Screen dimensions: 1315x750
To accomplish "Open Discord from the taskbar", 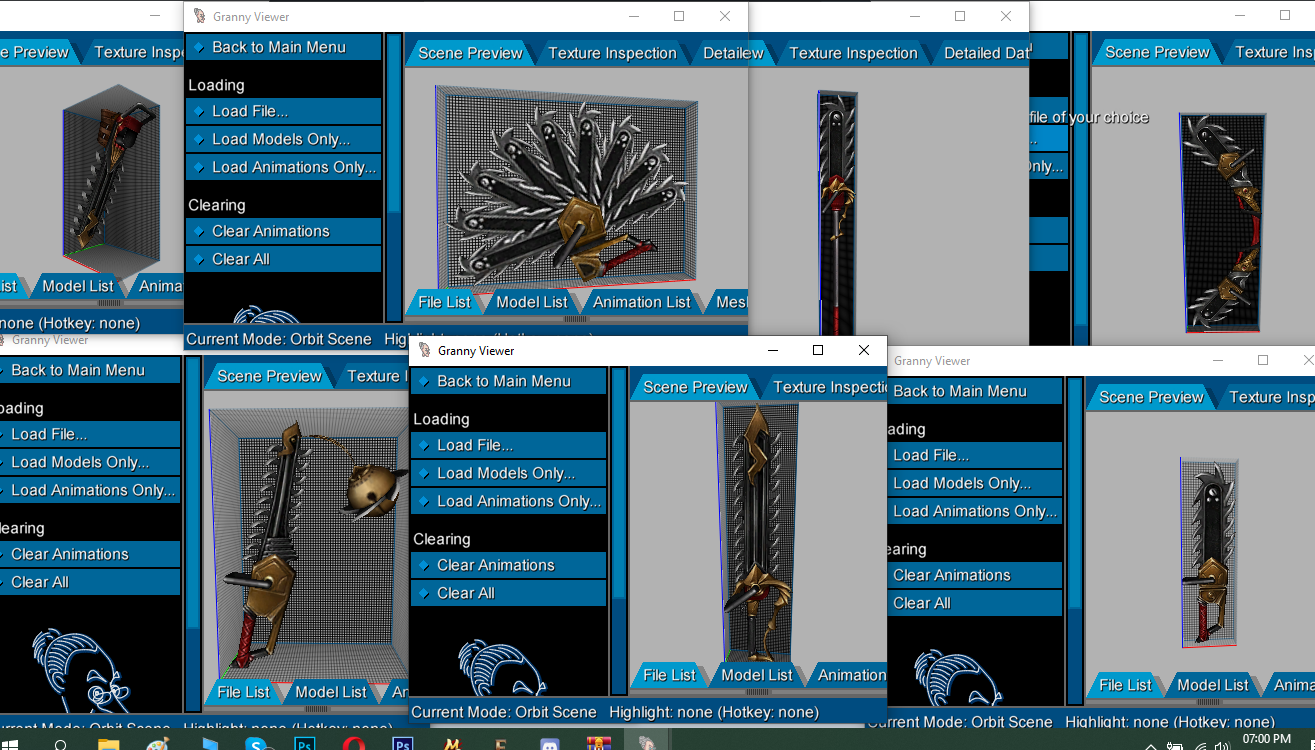I will [x=549, y=744].
